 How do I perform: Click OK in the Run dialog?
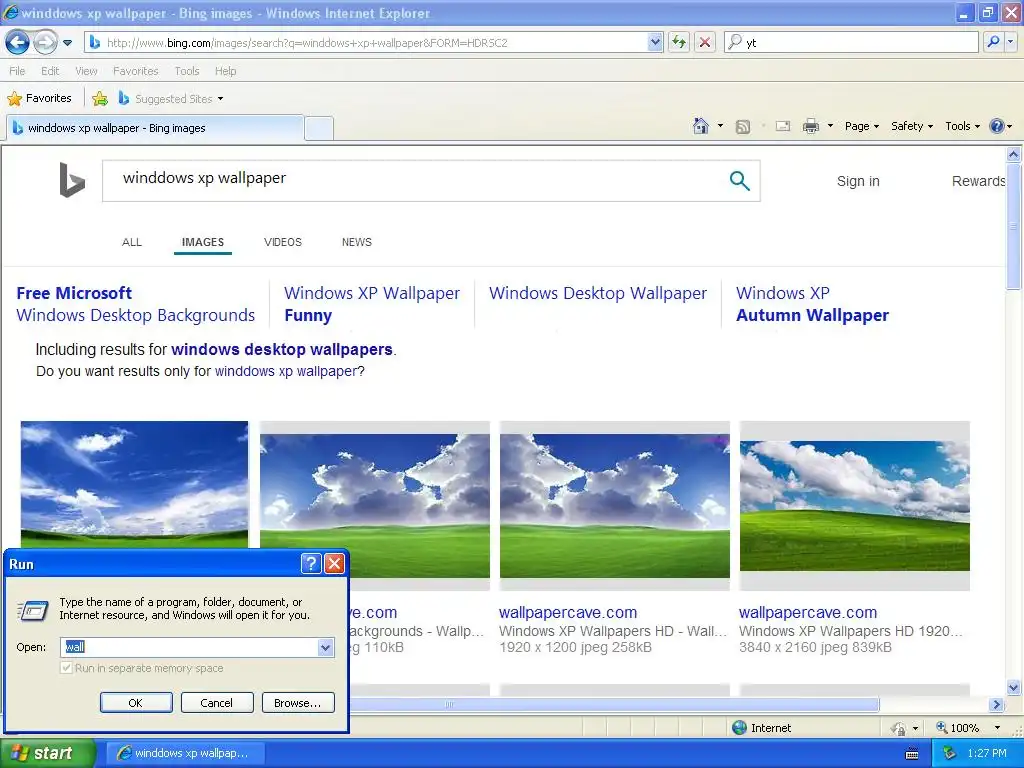(x=136, y=703)
